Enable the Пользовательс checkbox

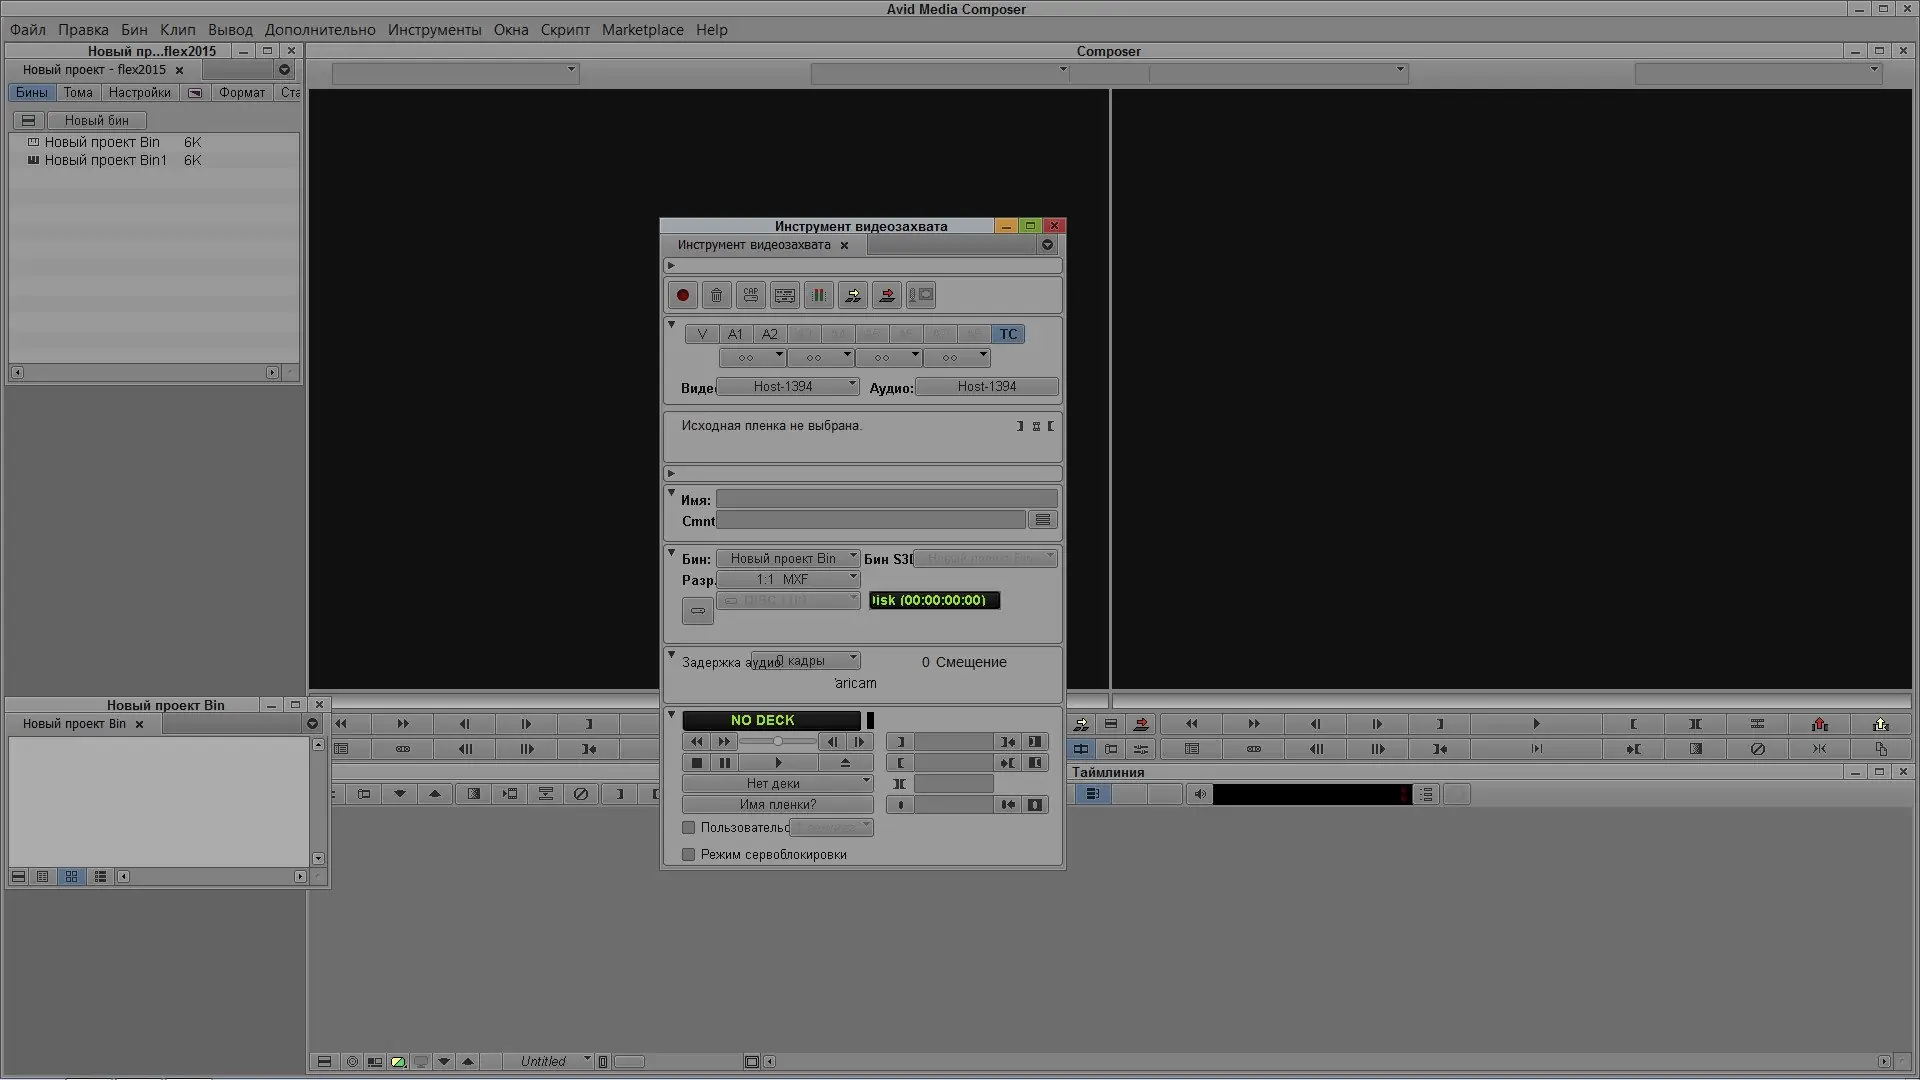[x=688, y=828]
